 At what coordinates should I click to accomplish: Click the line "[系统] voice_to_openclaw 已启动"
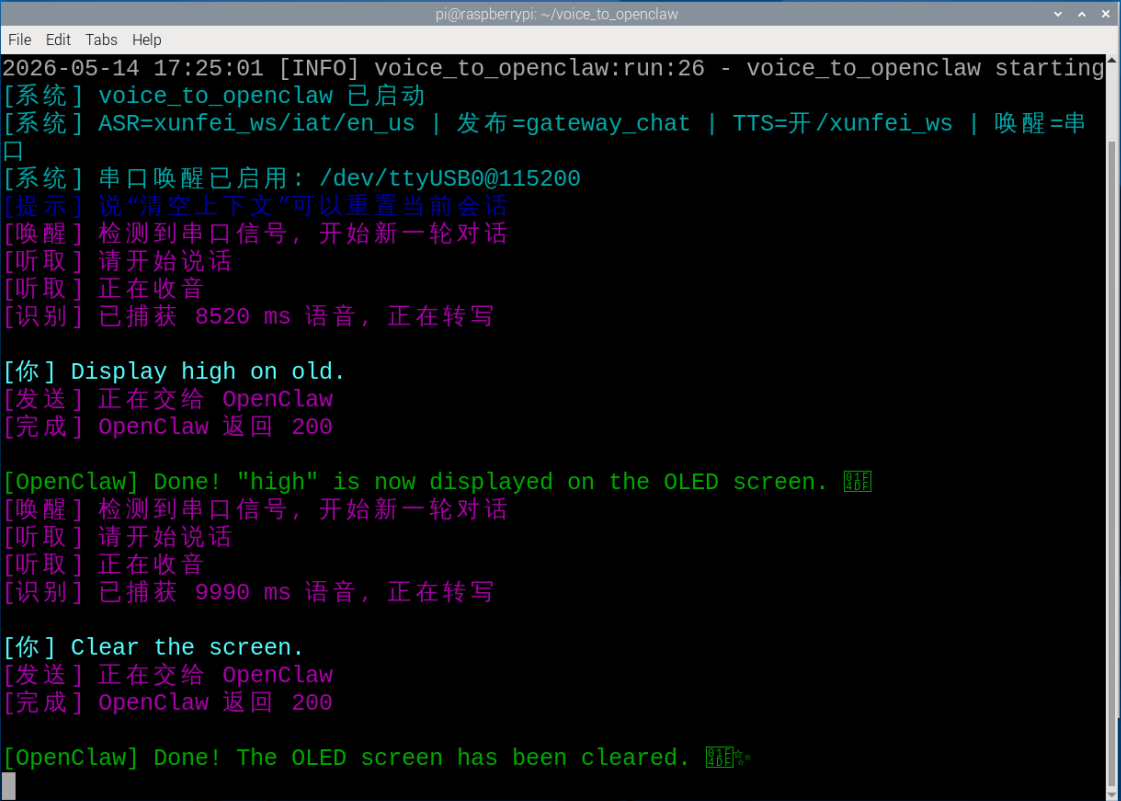tap(214, 96)
